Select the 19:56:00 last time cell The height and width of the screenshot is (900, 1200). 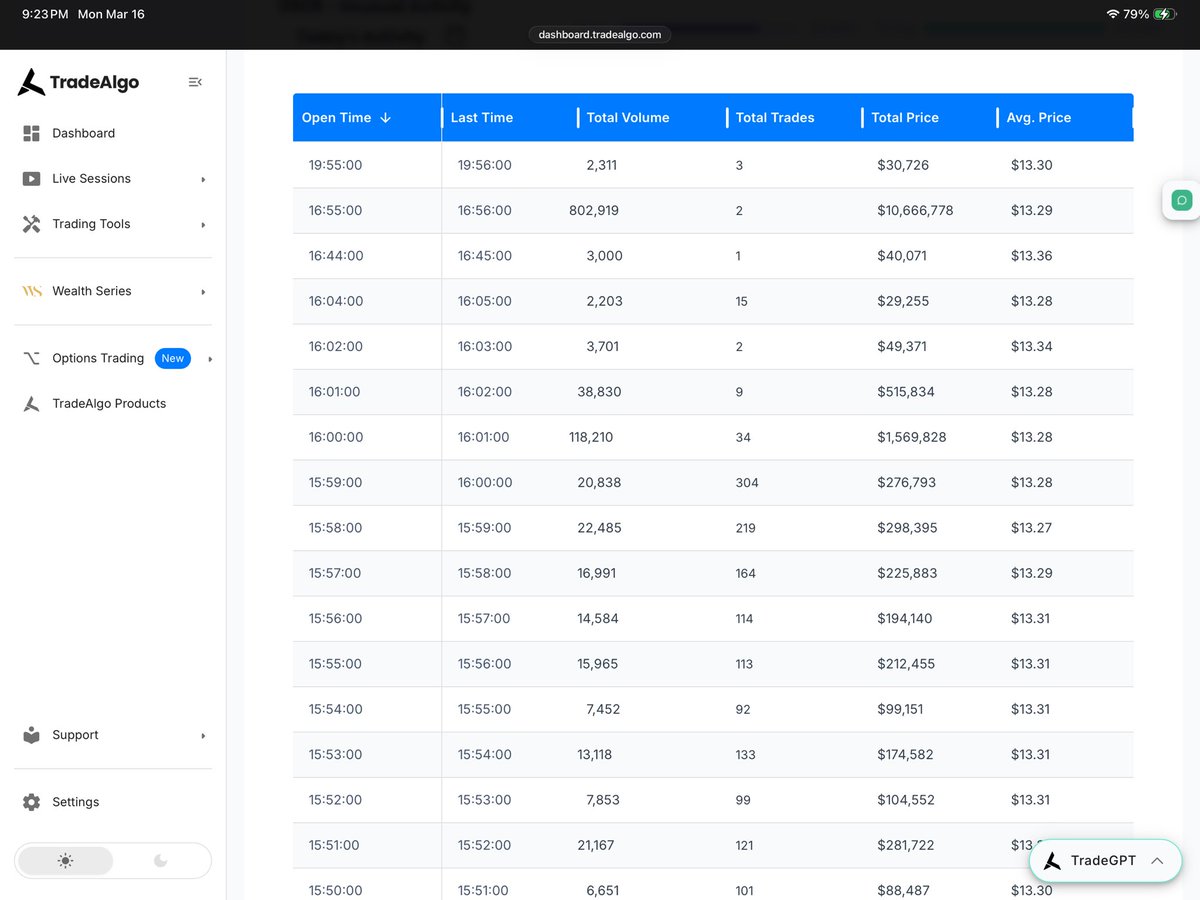(x=485, y=165)
